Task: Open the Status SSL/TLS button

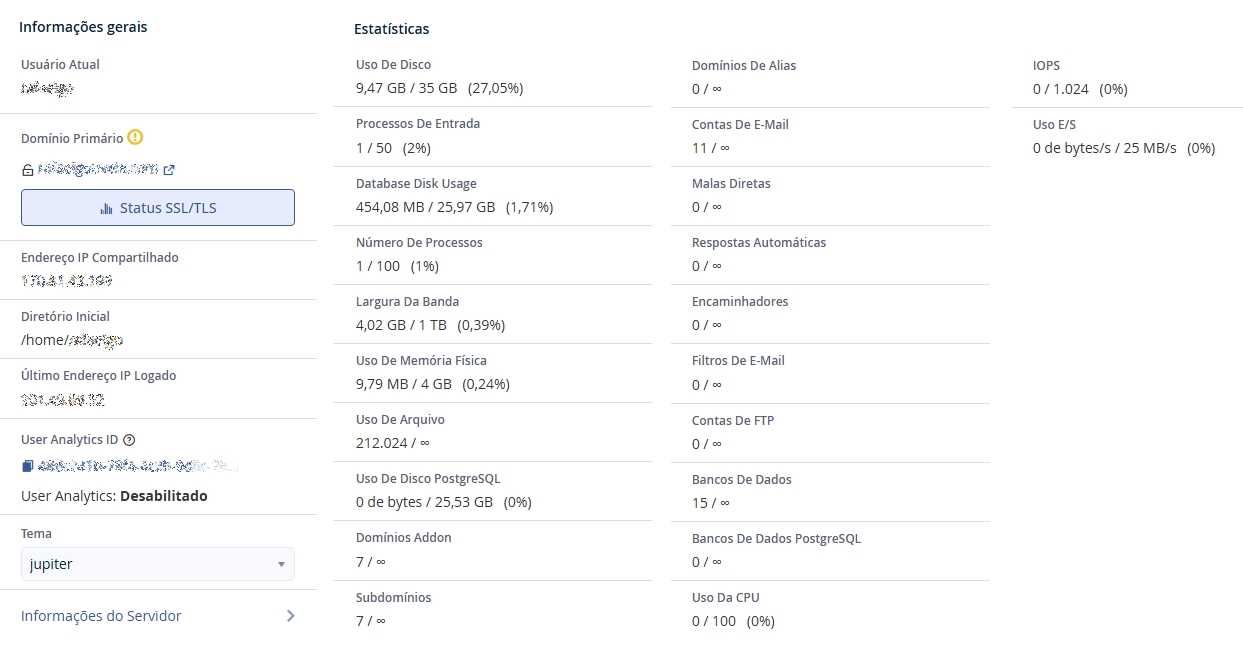Action: (158, 208)
